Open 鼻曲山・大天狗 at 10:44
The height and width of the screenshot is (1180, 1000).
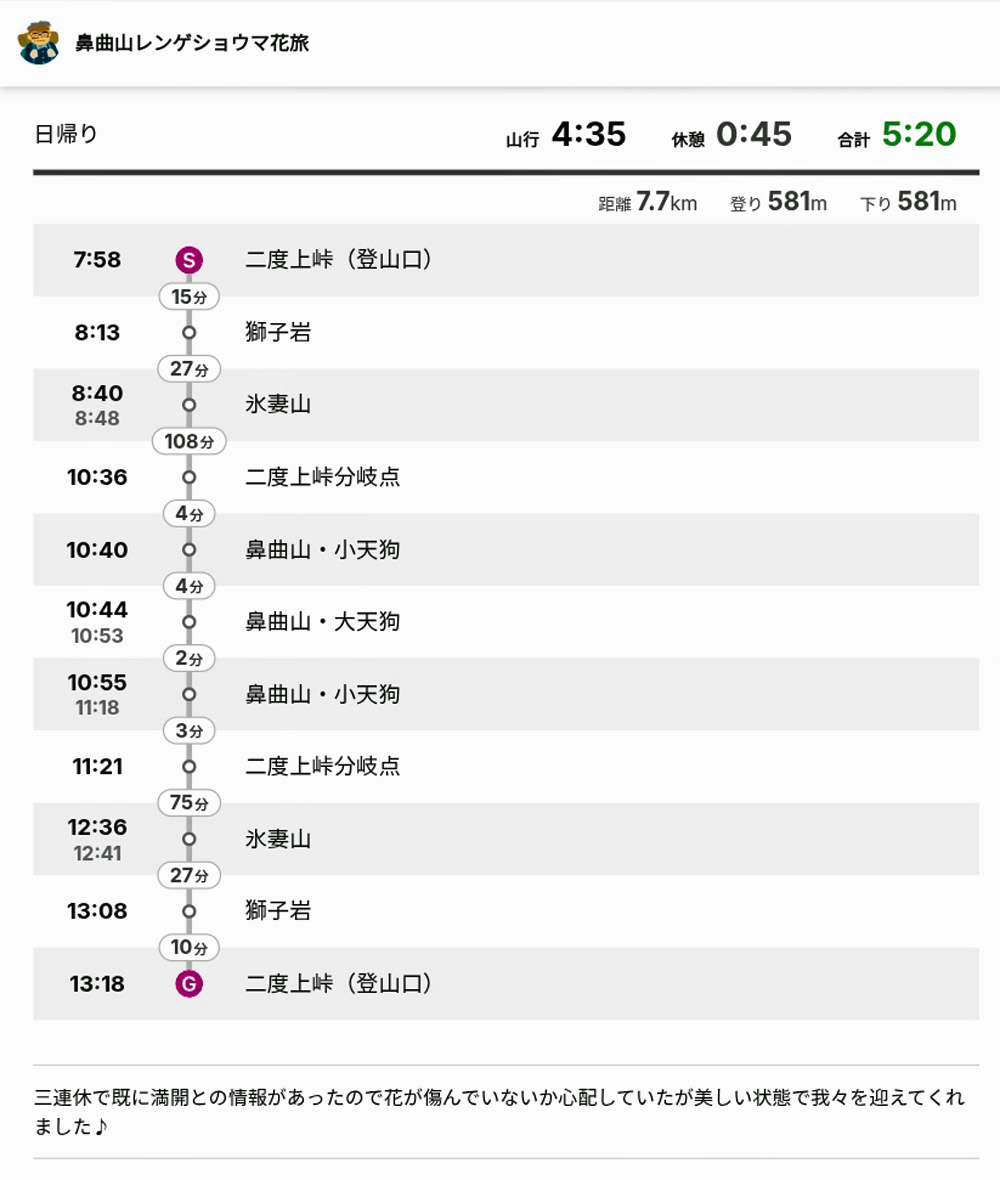tap(322, 622)
